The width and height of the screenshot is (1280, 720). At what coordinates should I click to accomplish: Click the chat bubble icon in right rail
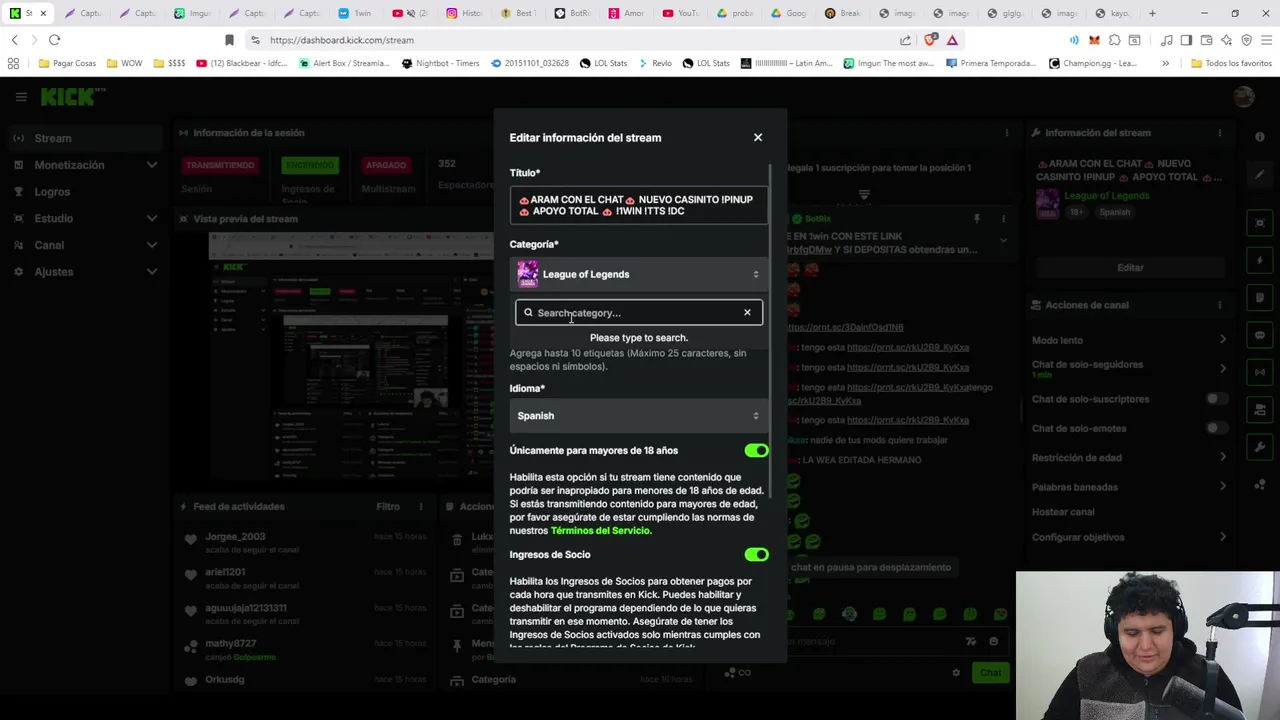point(1260,335)
